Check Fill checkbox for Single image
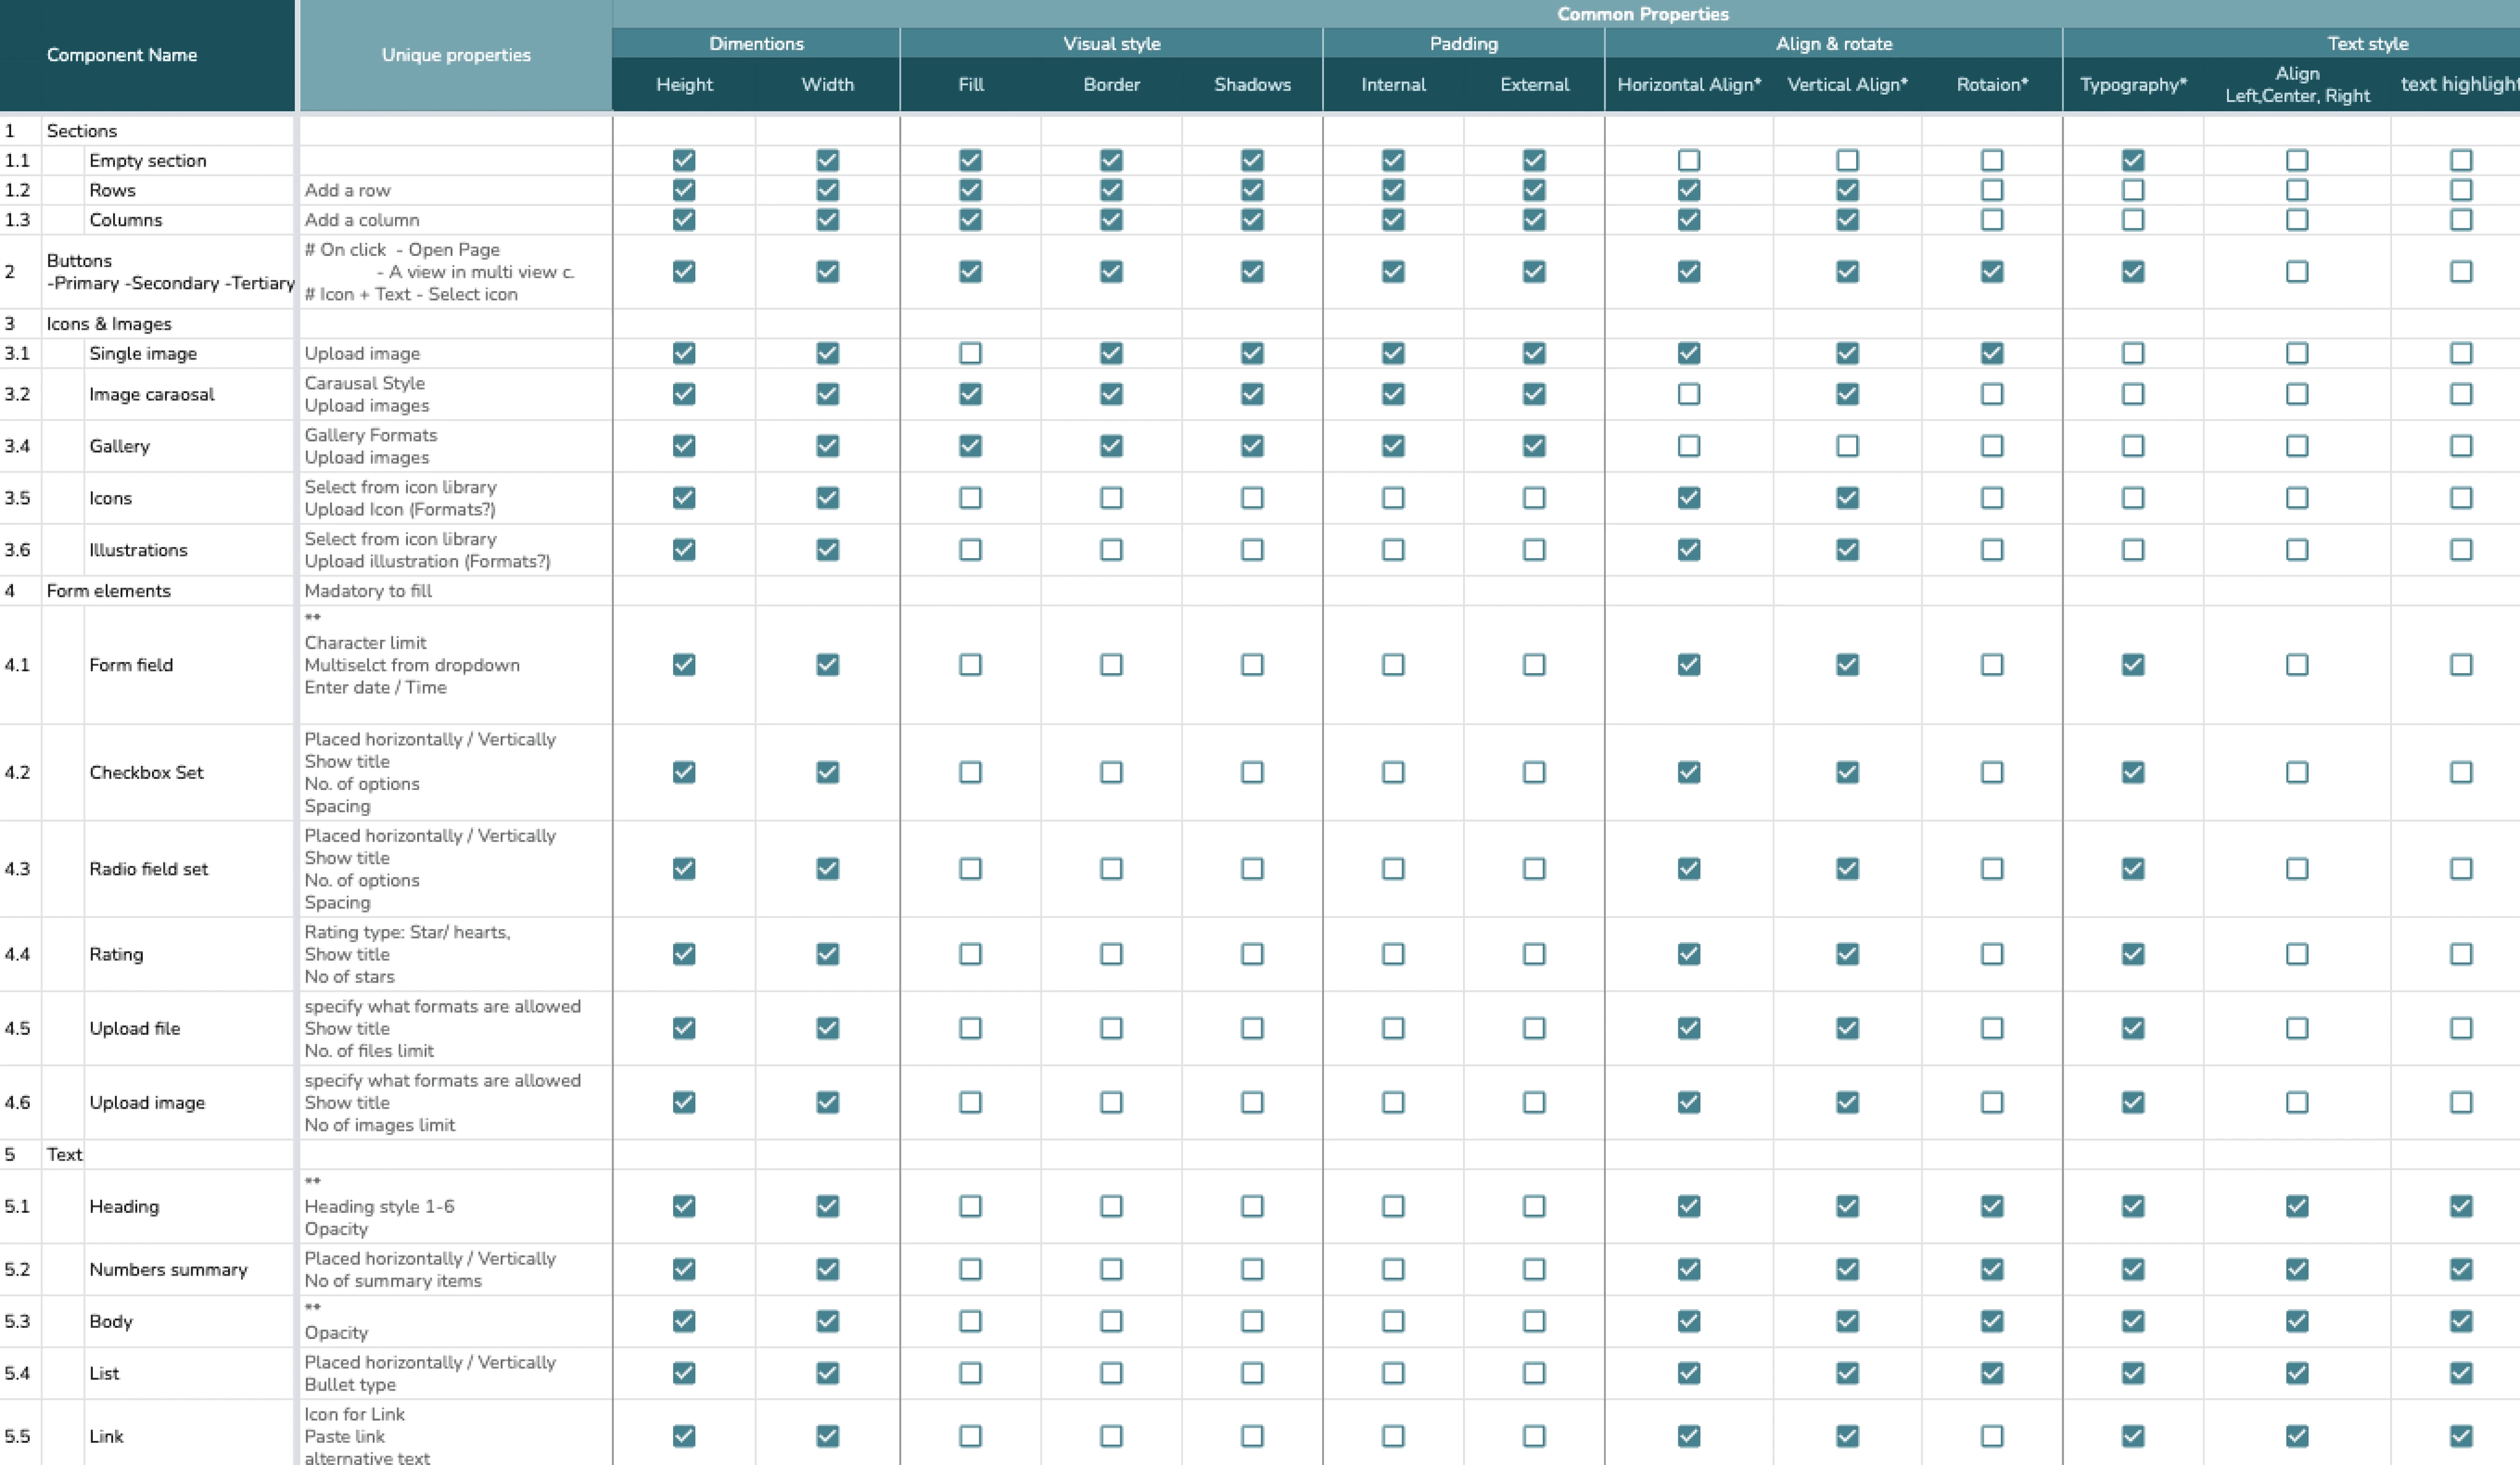2520x1465 pixels. click(x=970, y=353)
